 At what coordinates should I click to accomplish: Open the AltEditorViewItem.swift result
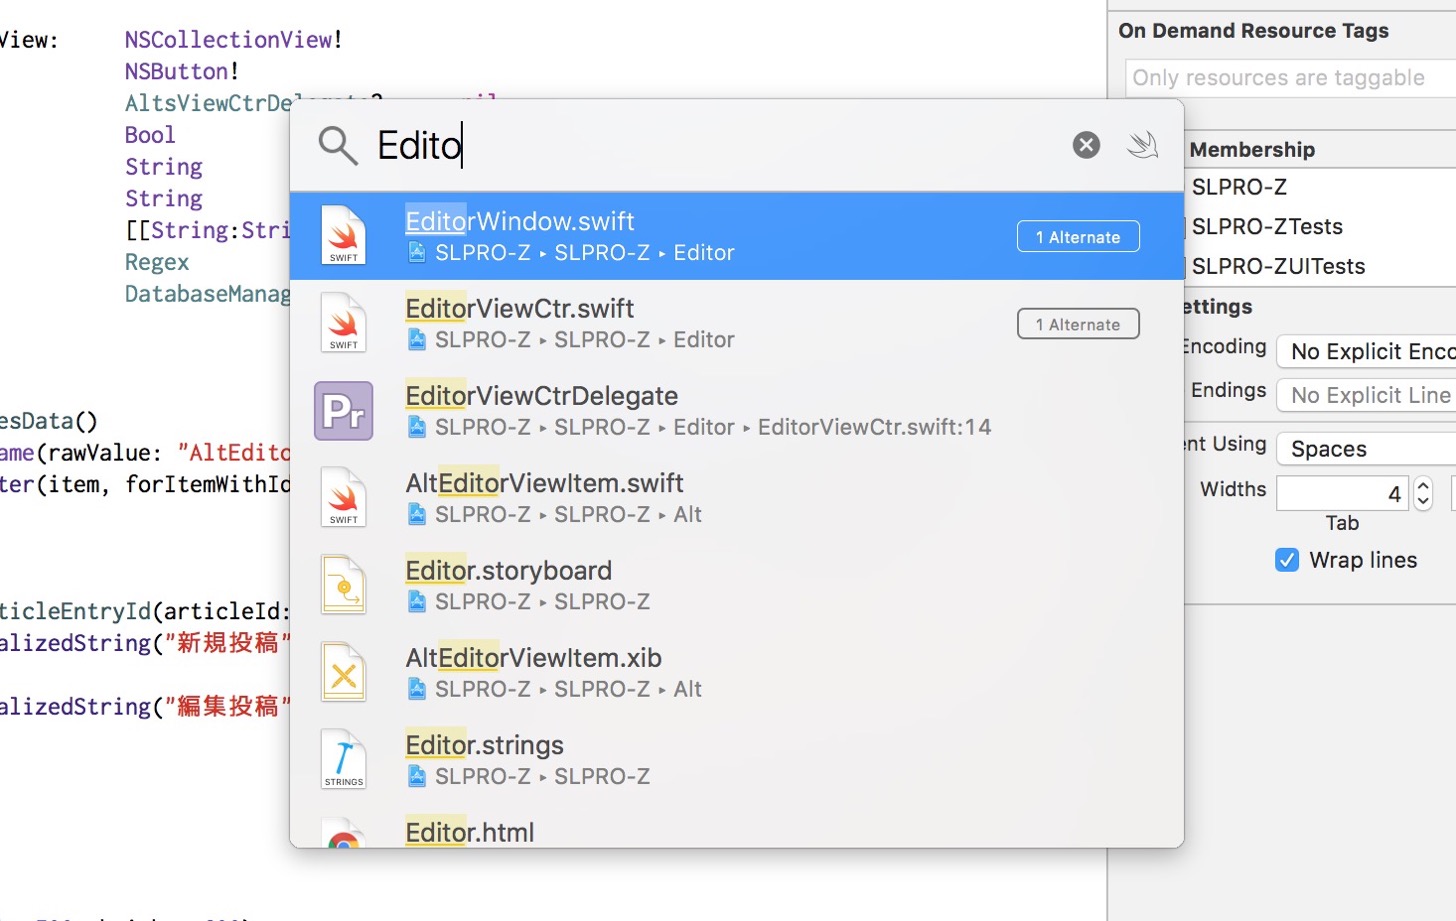point(737,497)
